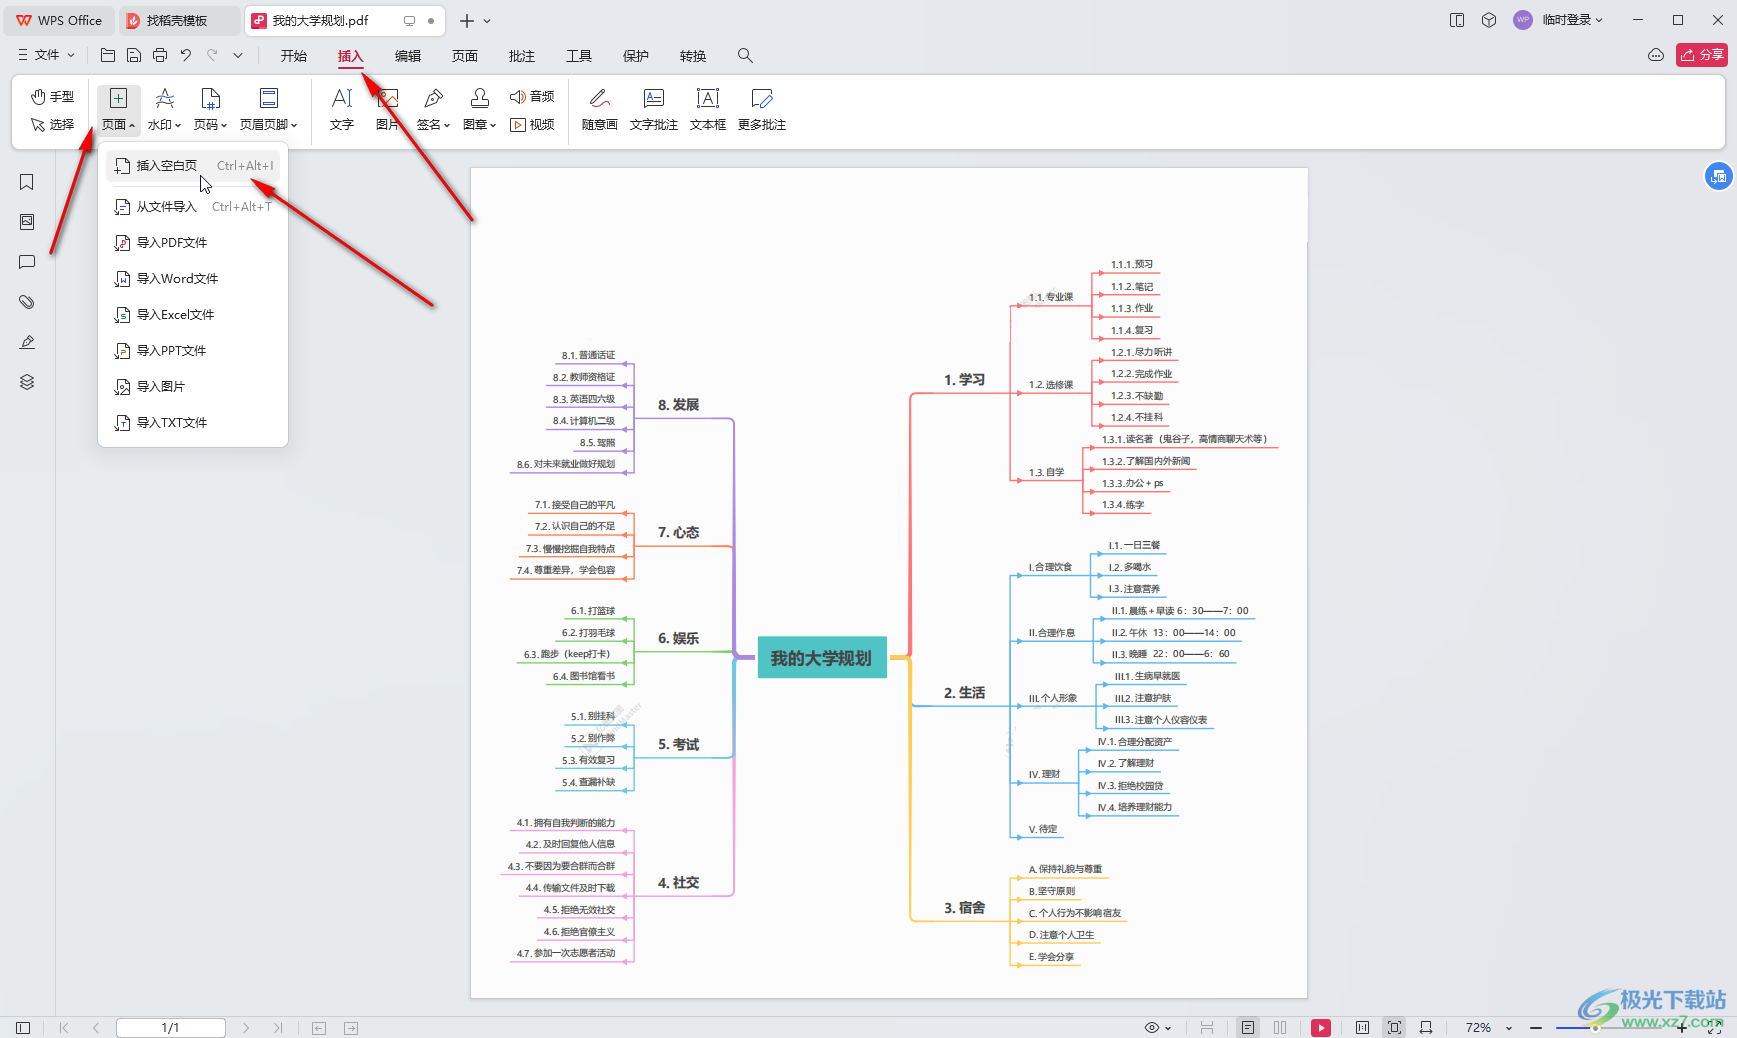Choose Import PDF file (导入PDF文件)
The image size is (1737, 1038).
(193, 243)
